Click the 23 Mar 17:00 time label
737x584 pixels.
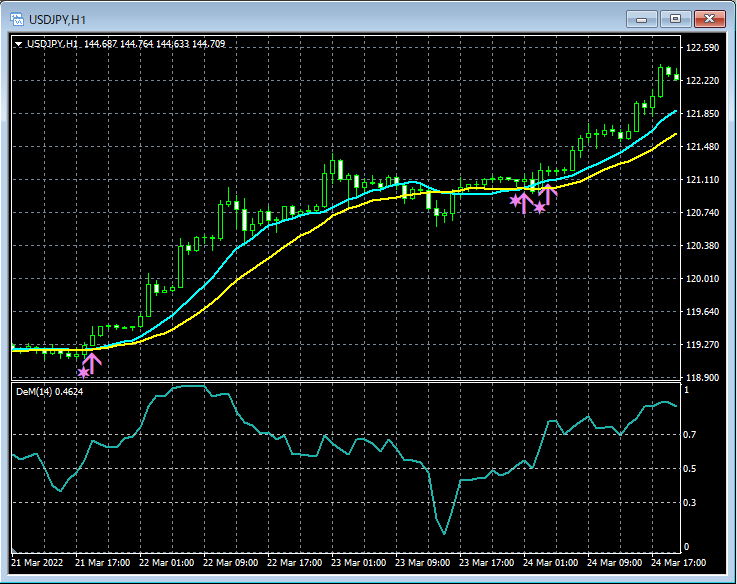[x=486, y=562]
